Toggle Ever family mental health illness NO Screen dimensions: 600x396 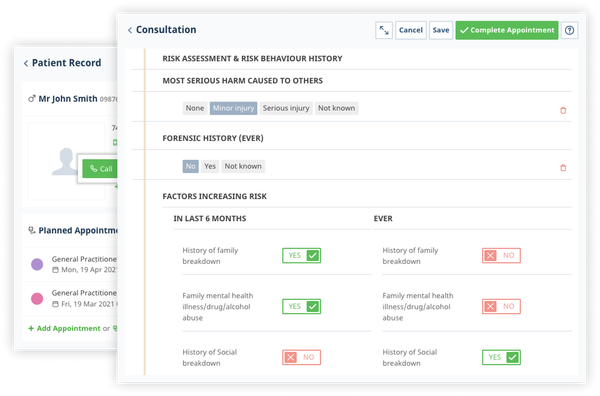click(x=501, y=306)
